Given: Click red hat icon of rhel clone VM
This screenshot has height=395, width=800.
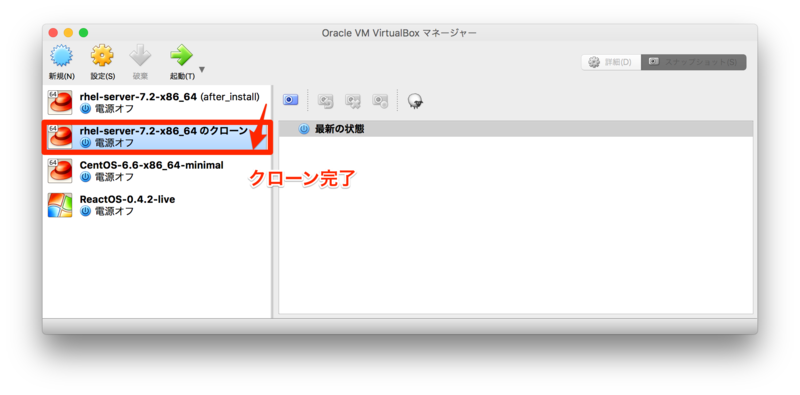Looking at the screenshot, I should point(60,137).
